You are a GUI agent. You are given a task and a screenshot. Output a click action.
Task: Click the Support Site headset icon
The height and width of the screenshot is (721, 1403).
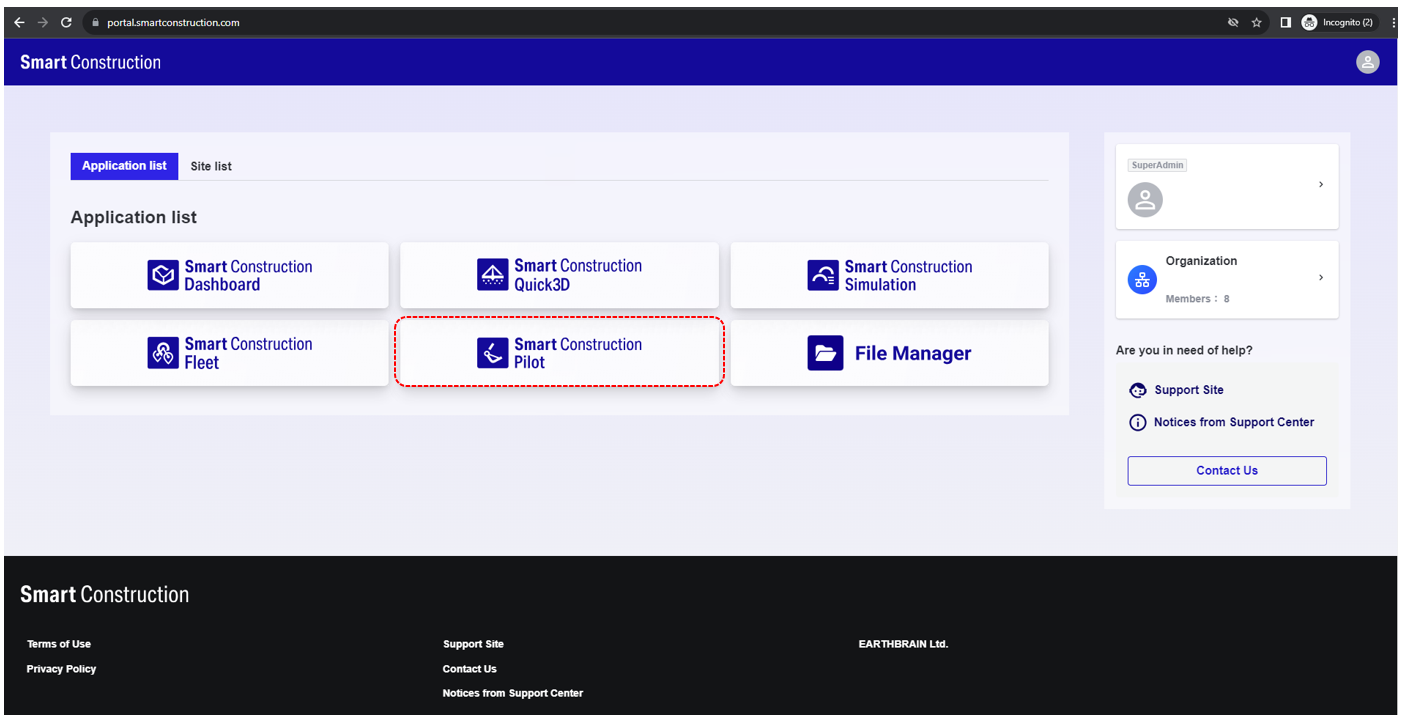pos(1137,390)
